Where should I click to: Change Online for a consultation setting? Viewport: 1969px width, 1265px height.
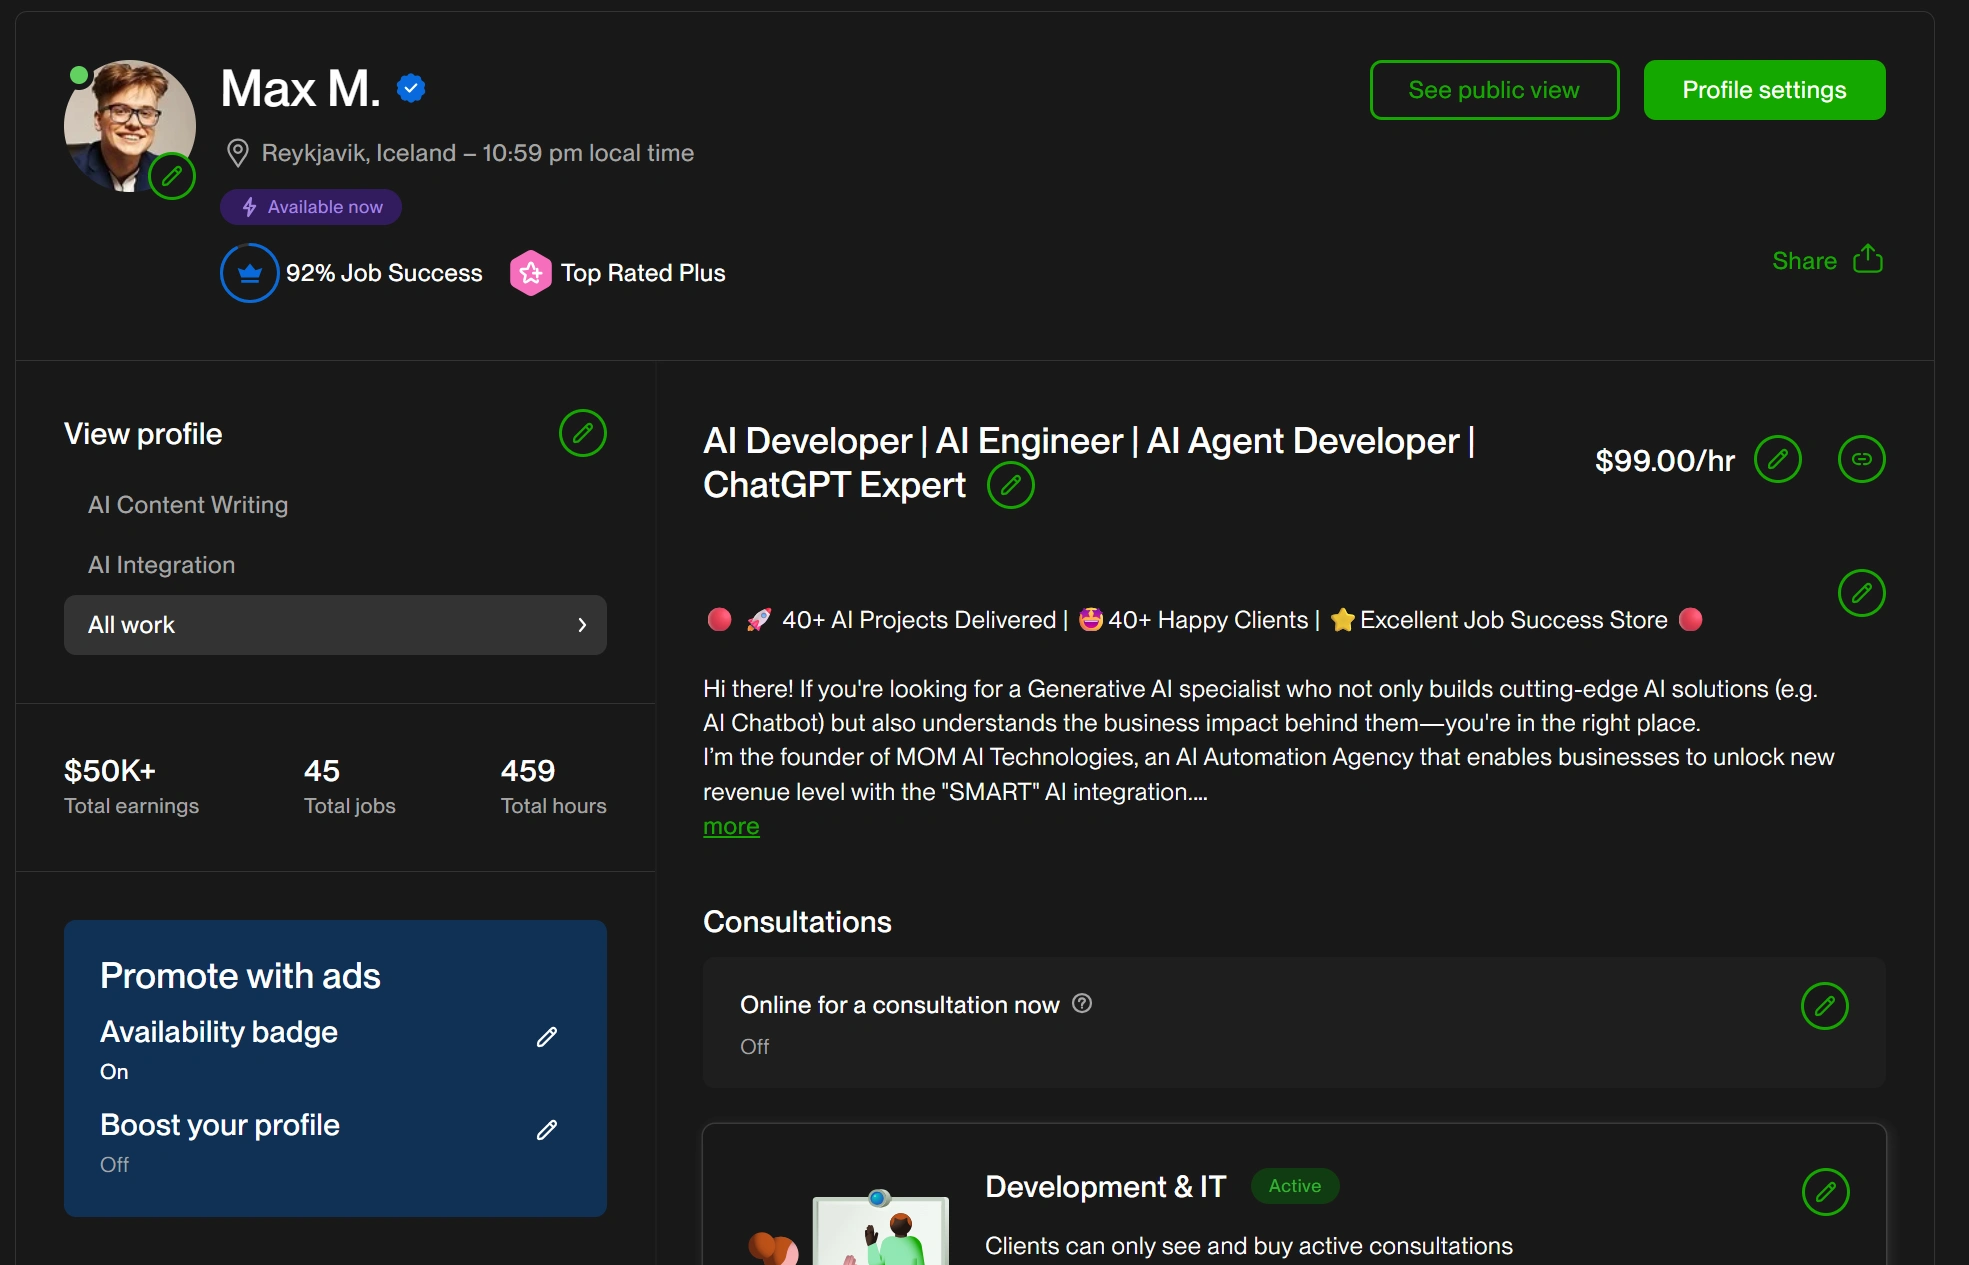(x=1824, y=1006)
